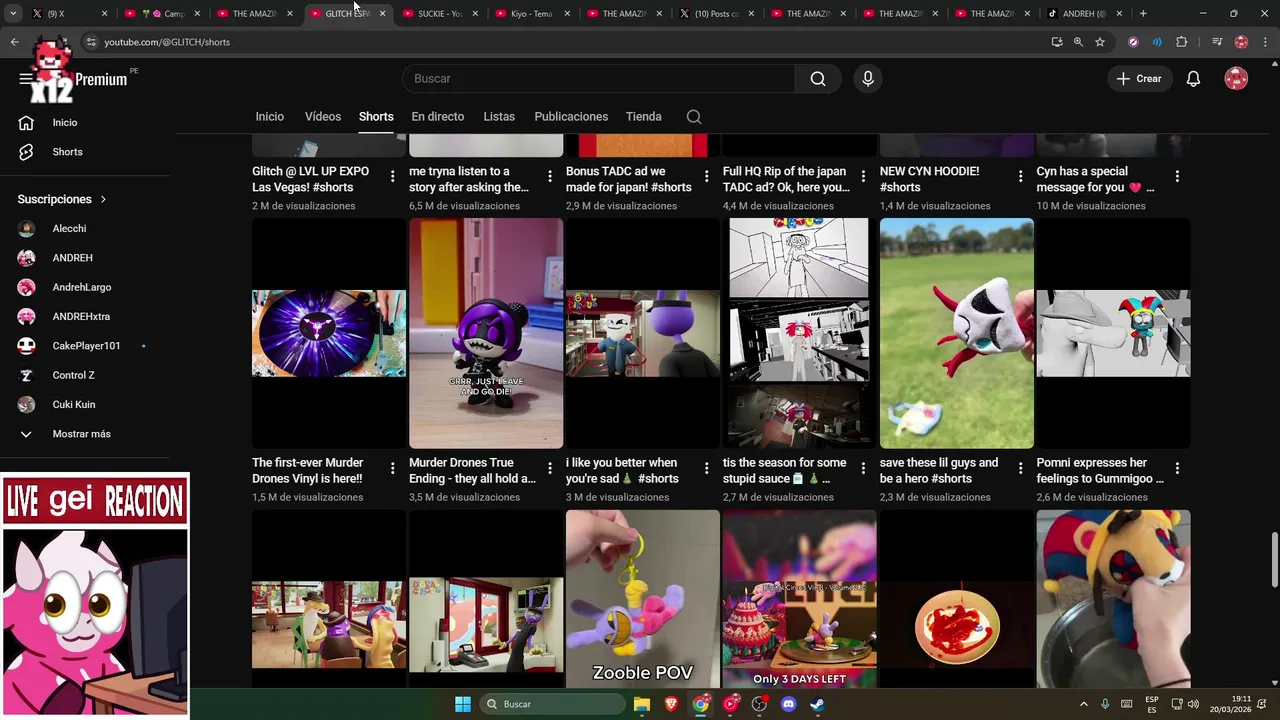Open volume control in system tray
Image resolution: width=1280 pixels, height=720 pixels.
click(1193, 704)
